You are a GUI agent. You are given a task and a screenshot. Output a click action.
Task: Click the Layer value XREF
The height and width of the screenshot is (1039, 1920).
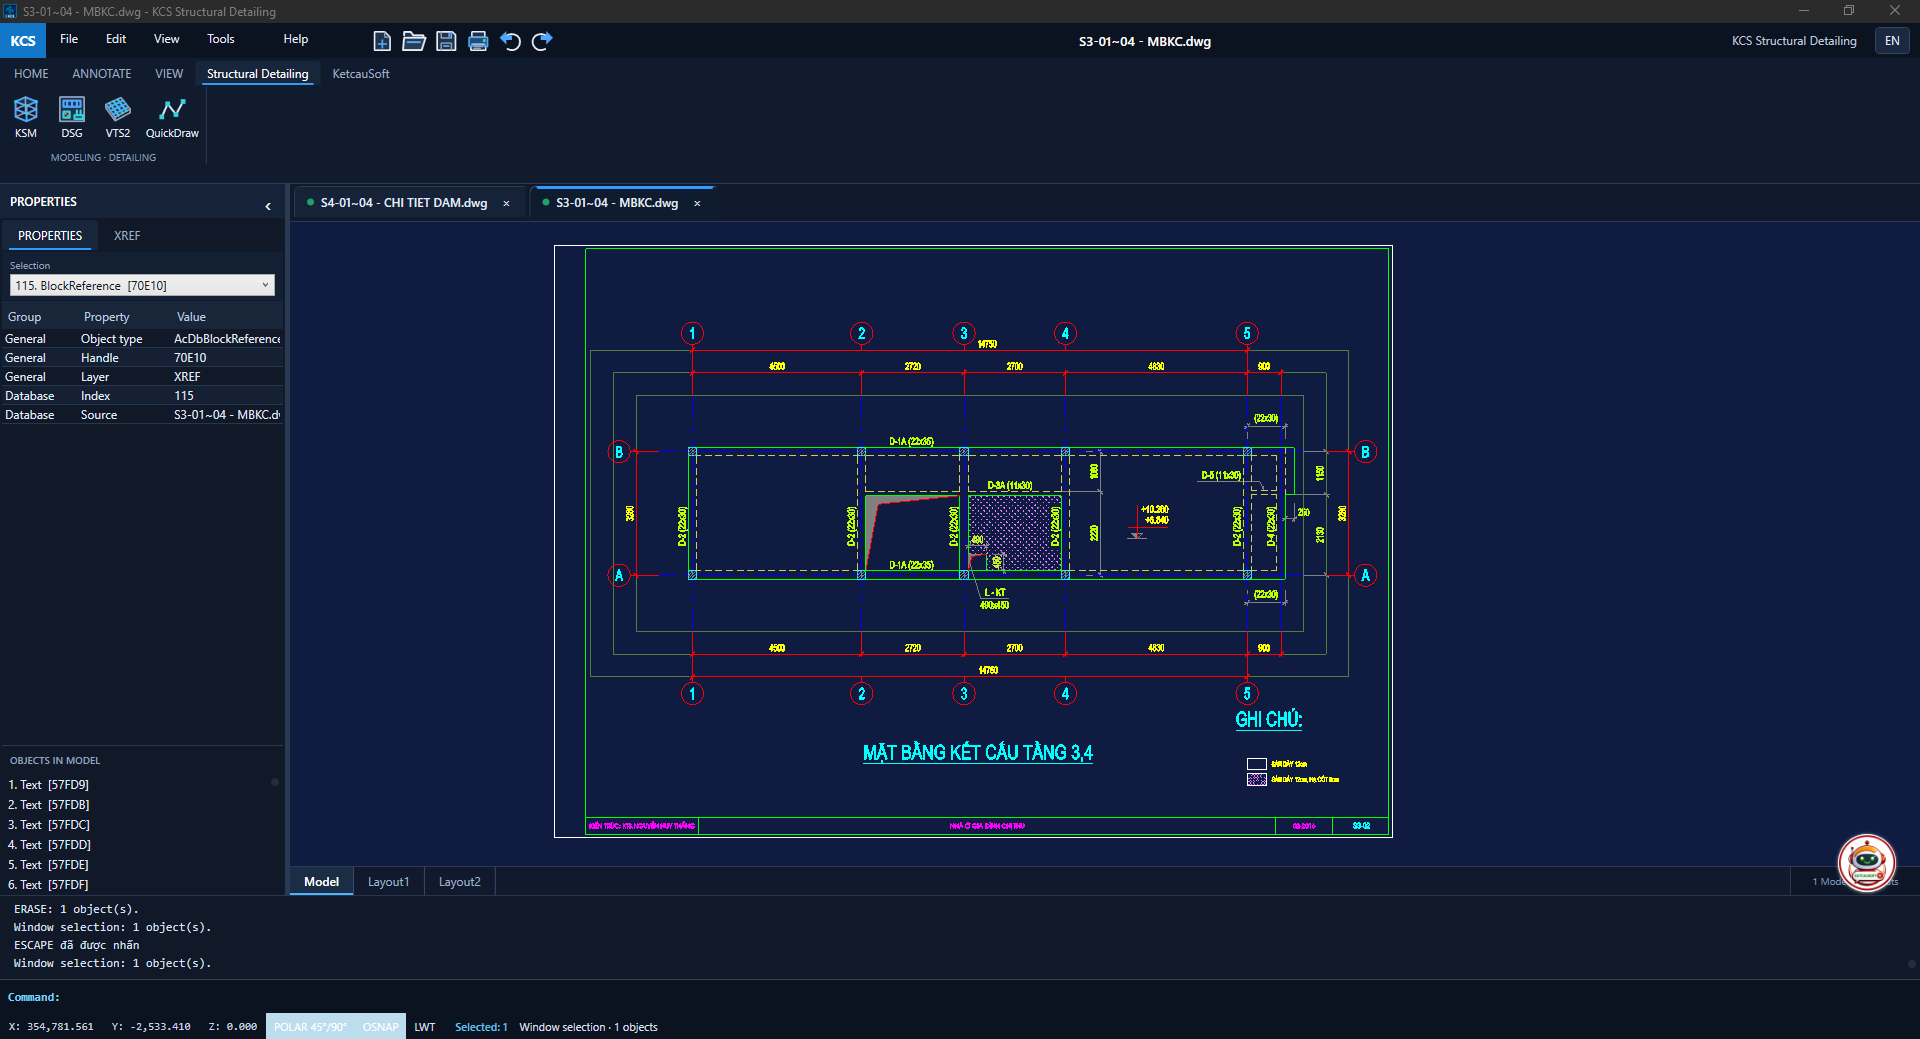tap(187, 377)
